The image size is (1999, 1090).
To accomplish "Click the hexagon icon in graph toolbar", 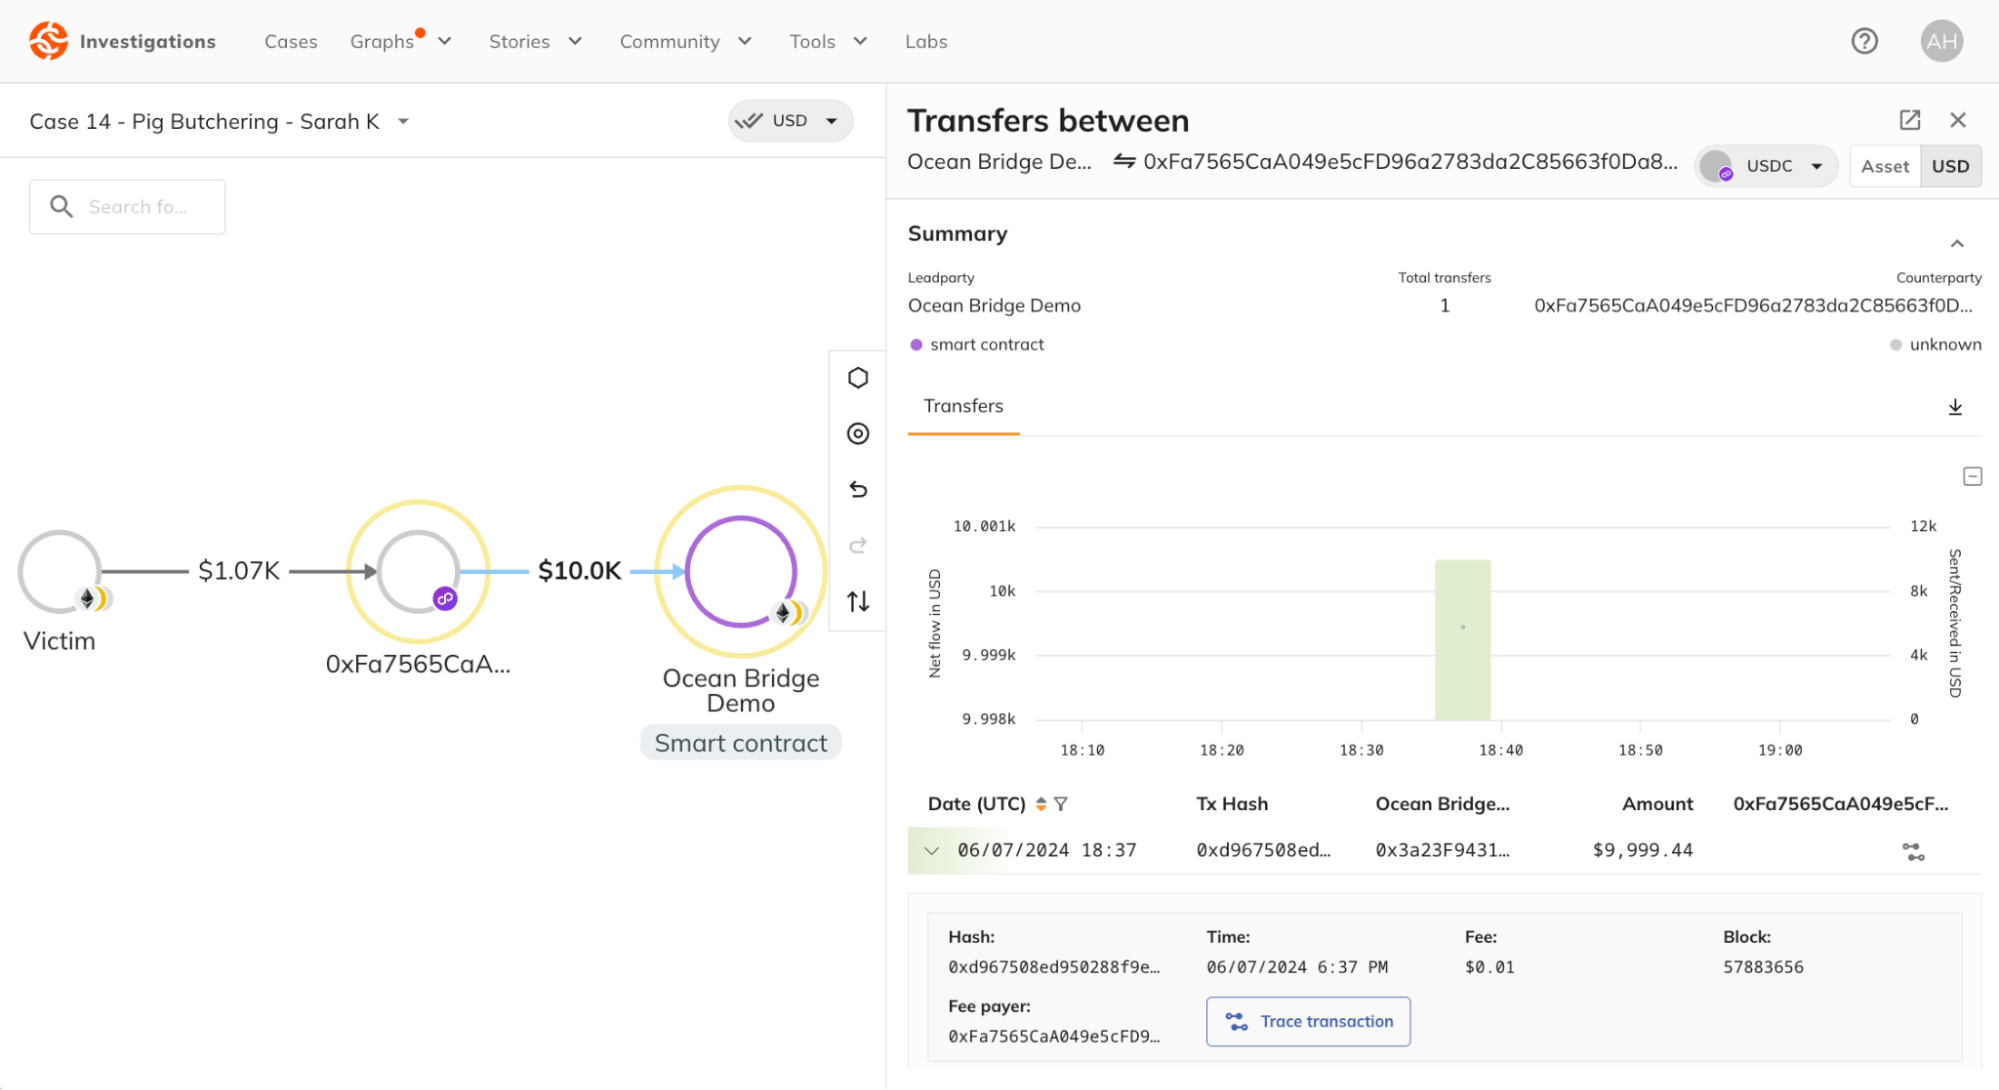I will pyautogui.click(x=858, y=378).
